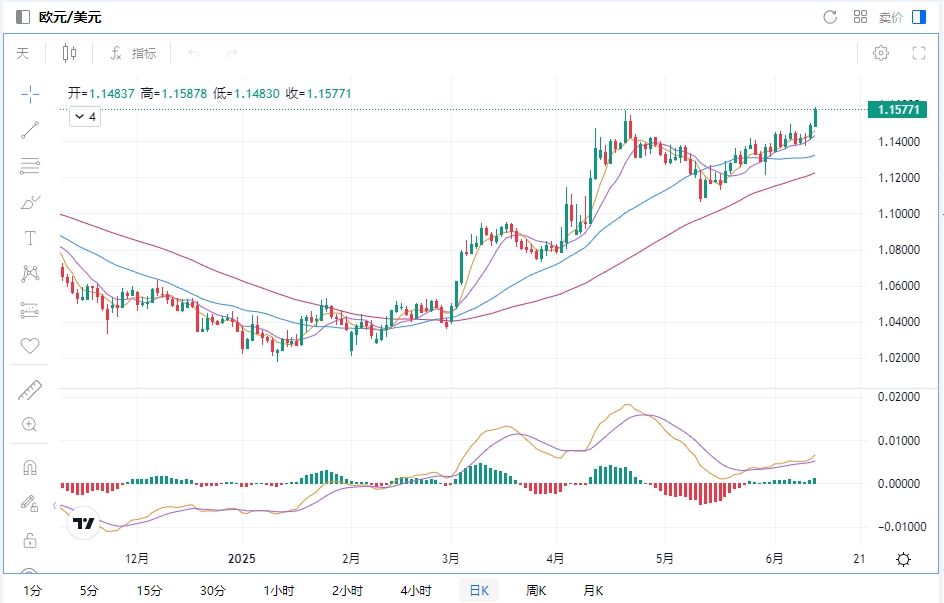The height and width of the screenshot is (603, 944).
Task: Open the 天 time interval dropdown
Action: coord(23,53)
